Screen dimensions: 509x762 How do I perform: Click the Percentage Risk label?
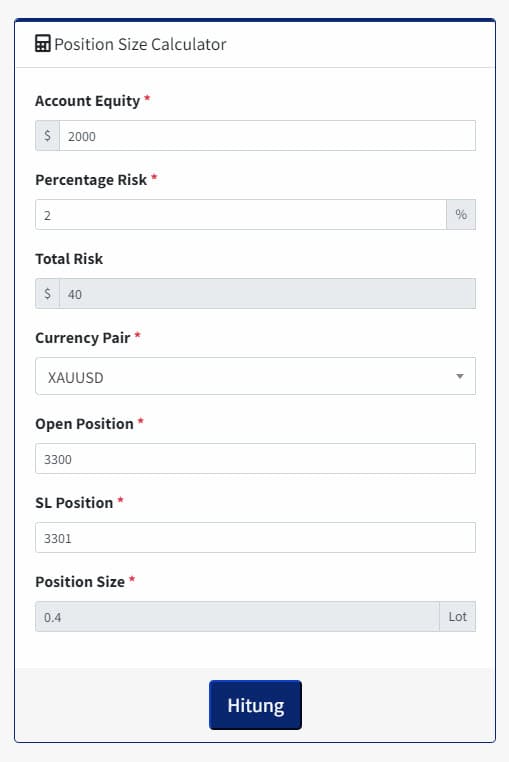[91, 180]
